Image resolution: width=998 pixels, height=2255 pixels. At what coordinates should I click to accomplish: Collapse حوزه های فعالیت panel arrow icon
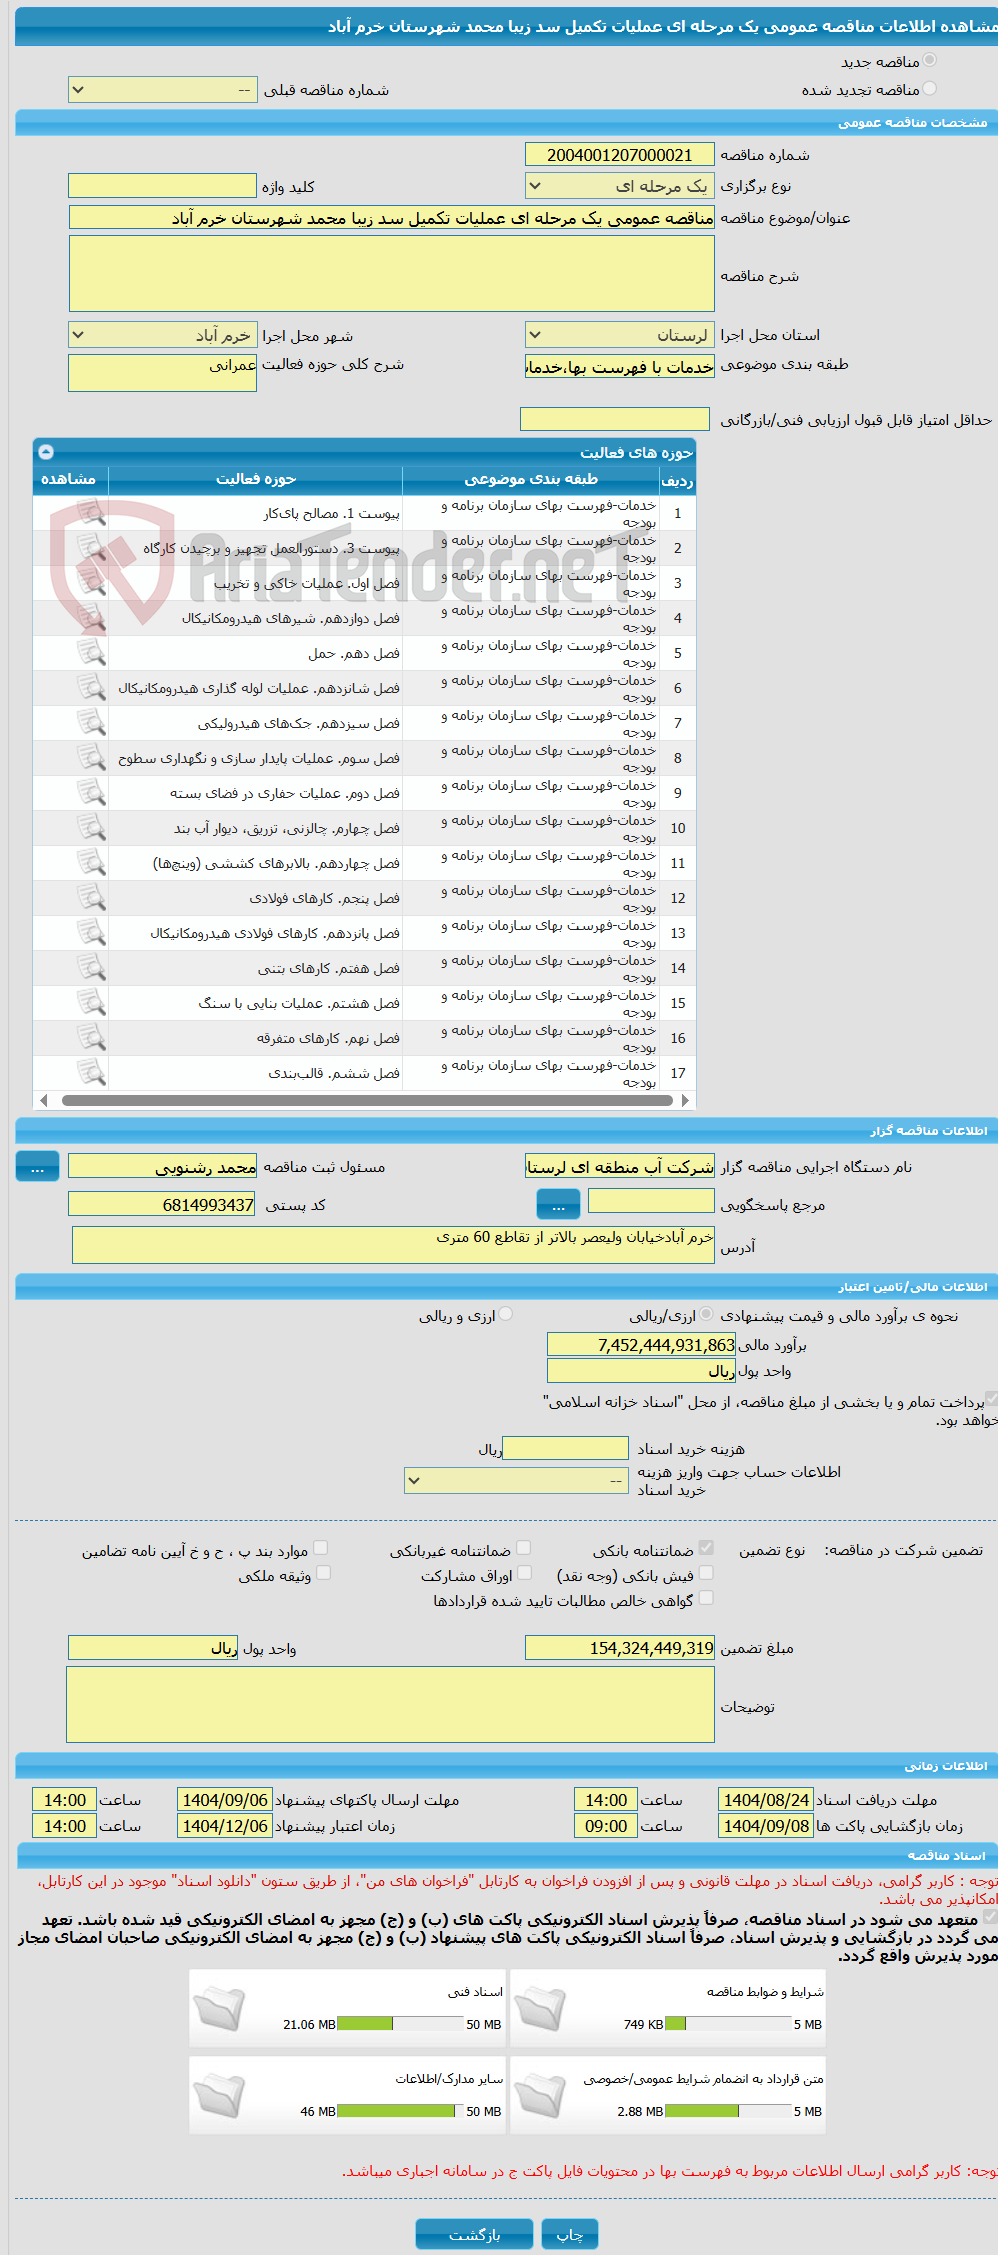46,452
